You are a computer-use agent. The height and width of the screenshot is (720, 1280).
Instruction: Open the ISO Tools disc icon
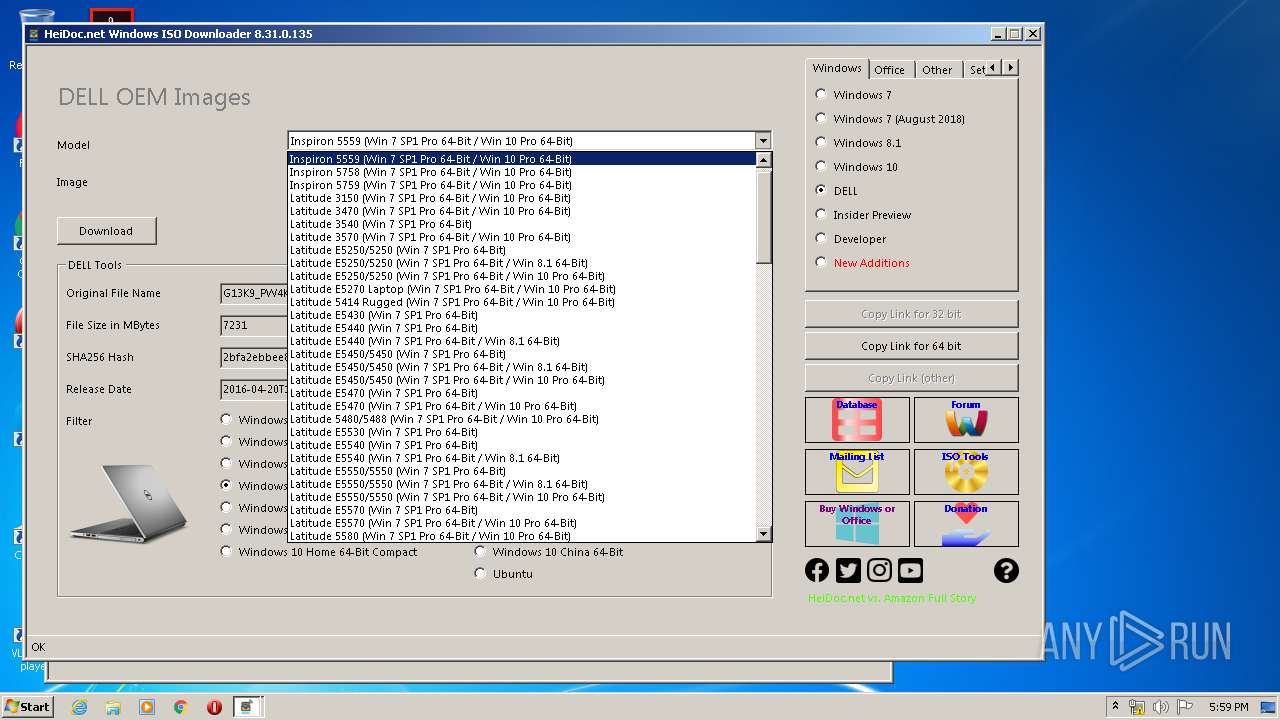(x=966, y=472)
